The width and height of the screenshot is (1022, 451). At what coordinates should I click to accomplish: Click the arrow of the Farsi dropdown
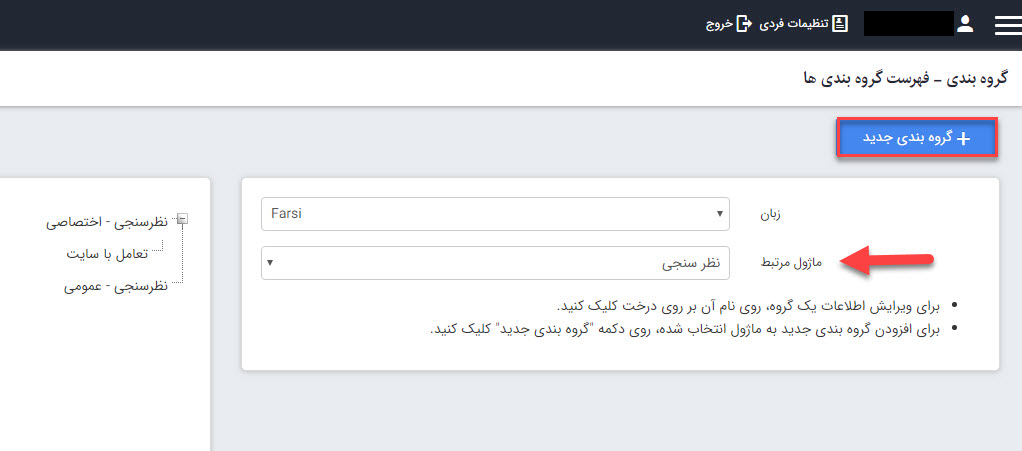(x=720, y=214)
